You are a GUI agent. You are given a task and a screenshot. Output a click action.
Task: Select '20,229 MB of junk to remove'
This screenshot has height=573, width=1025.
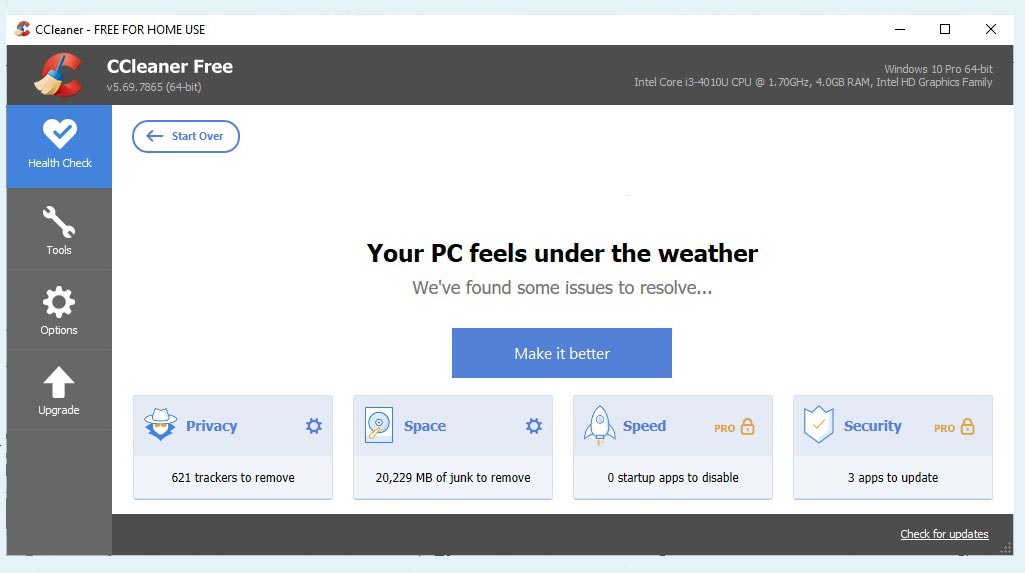453,478
